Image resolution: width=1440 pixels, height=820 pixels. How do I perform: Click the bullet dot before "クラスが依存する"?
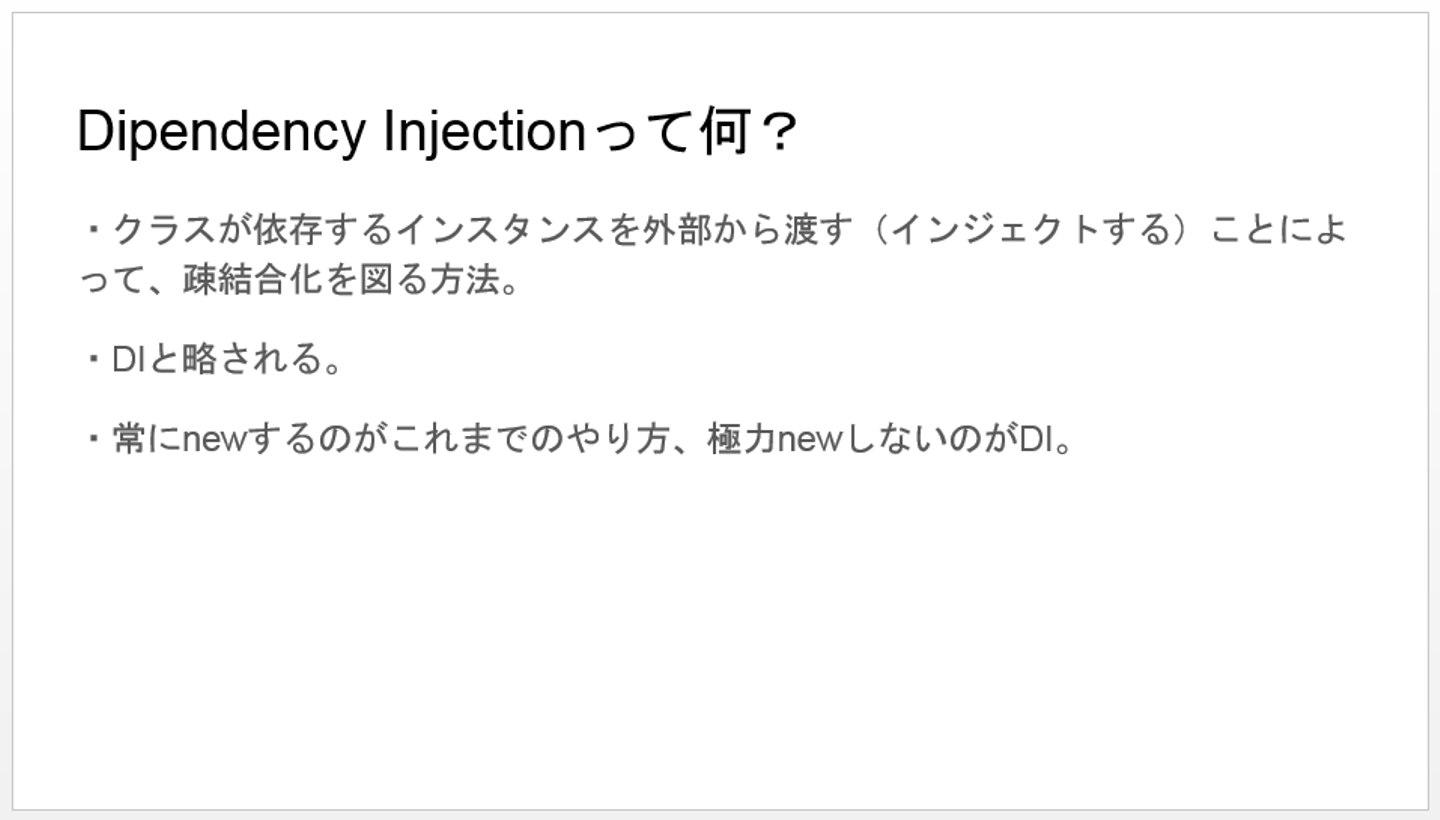coord(94,230)
